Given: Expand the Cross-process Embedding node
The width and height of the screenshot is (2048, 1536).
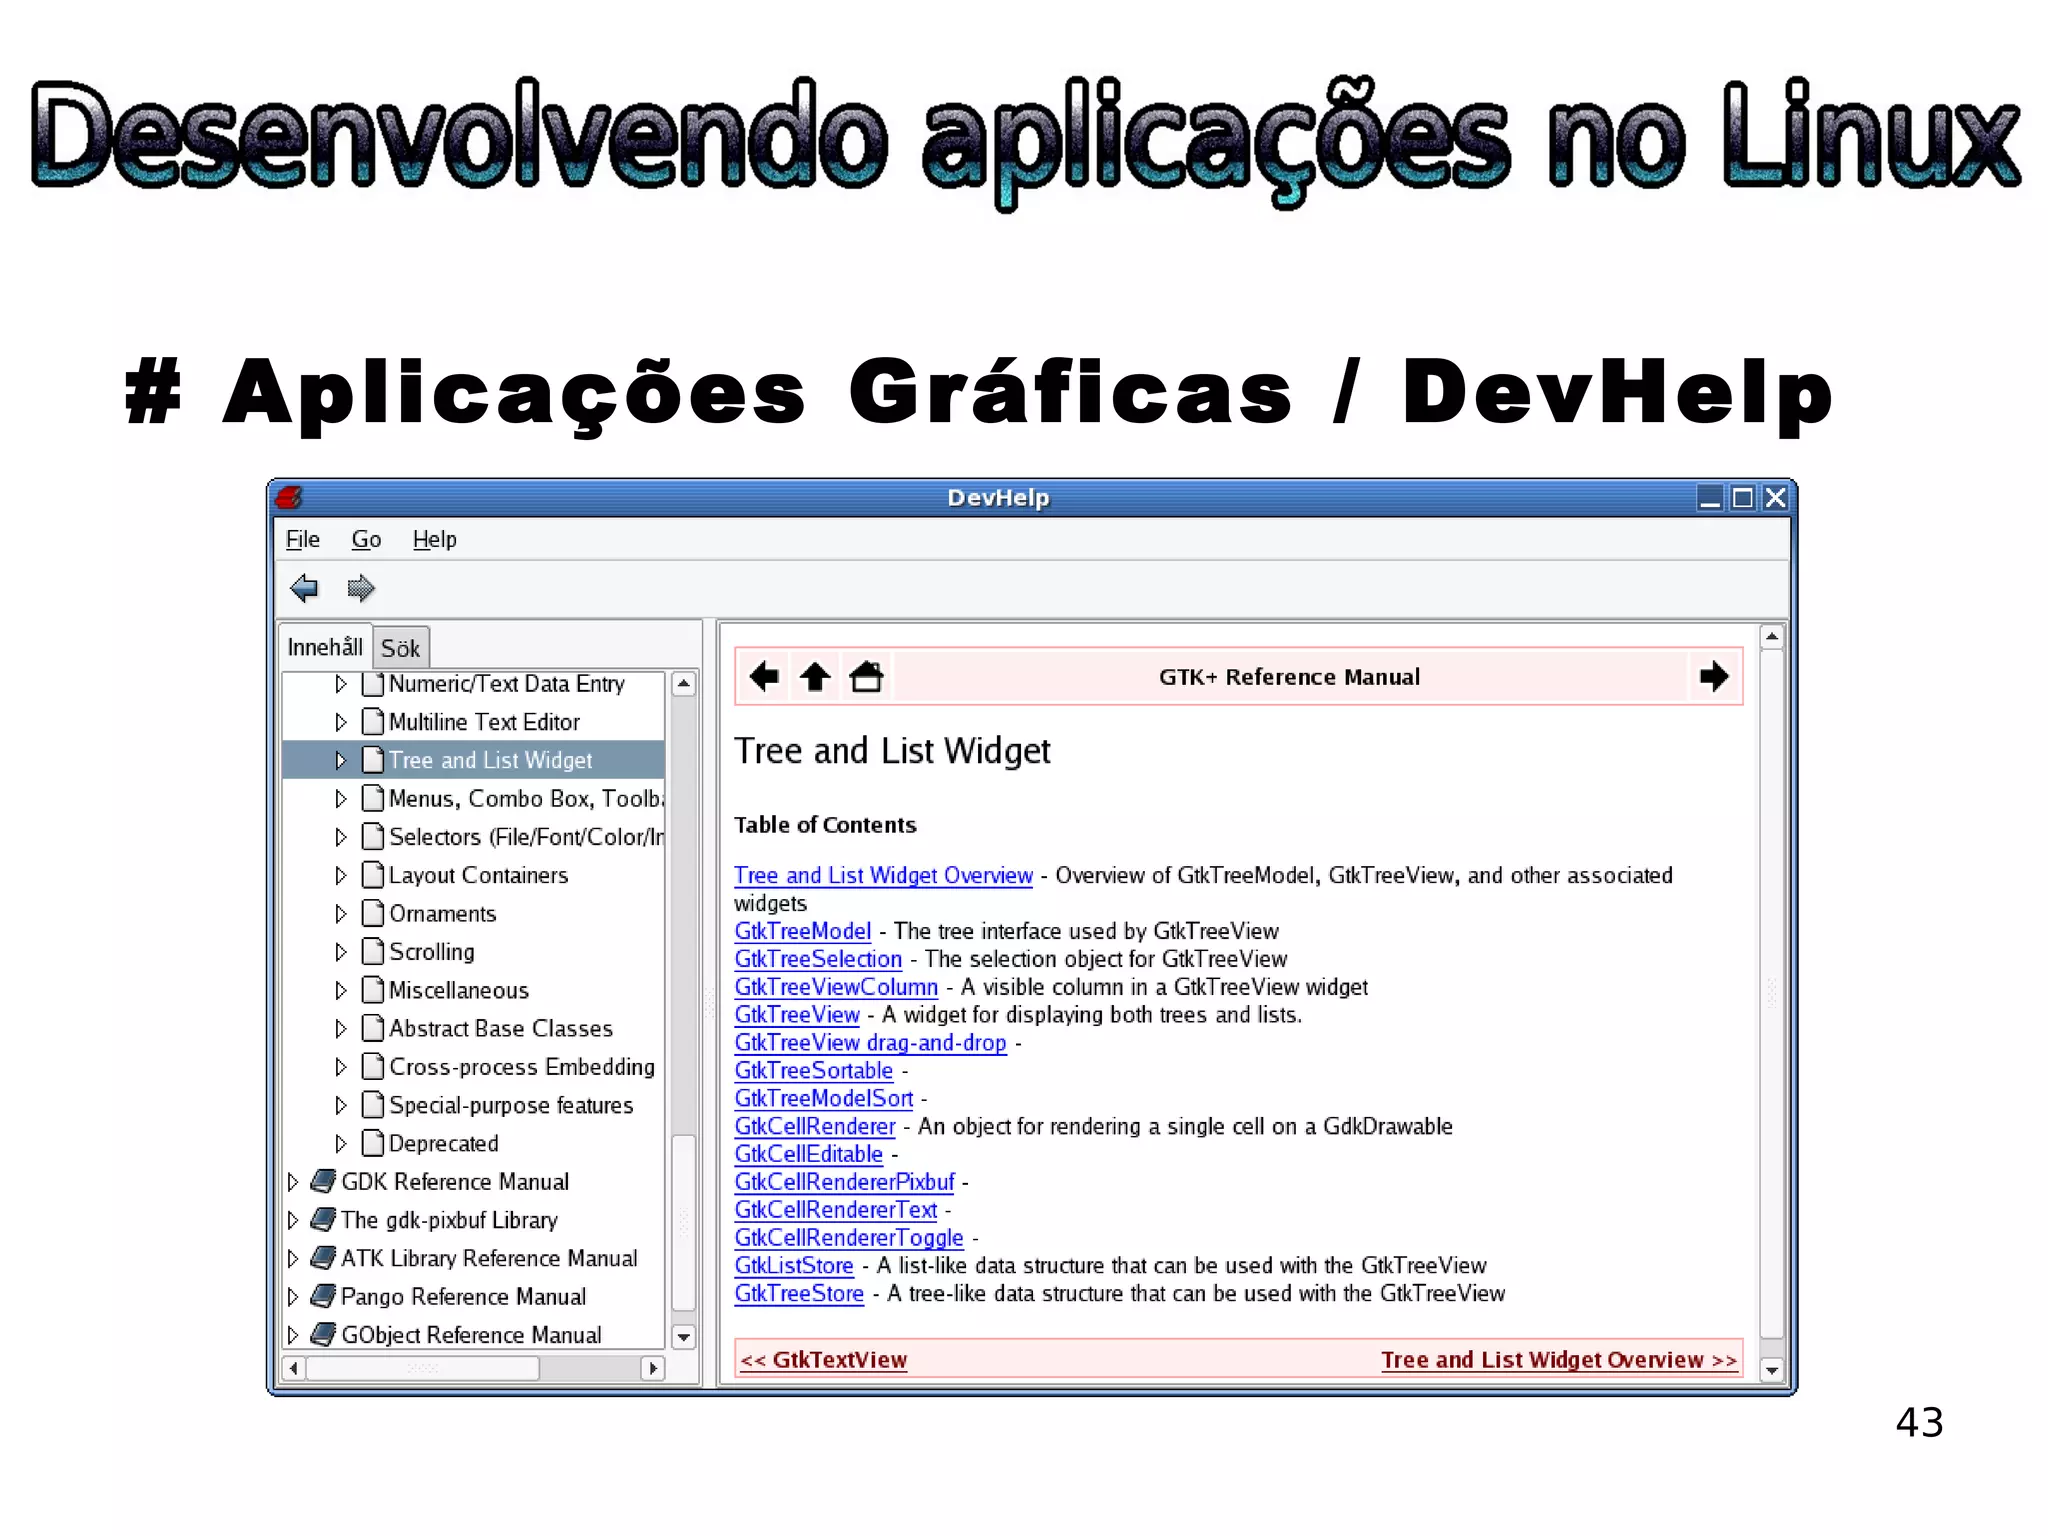Looking at the screenshot, I should pyautogui.click(x=340, y=1067).
